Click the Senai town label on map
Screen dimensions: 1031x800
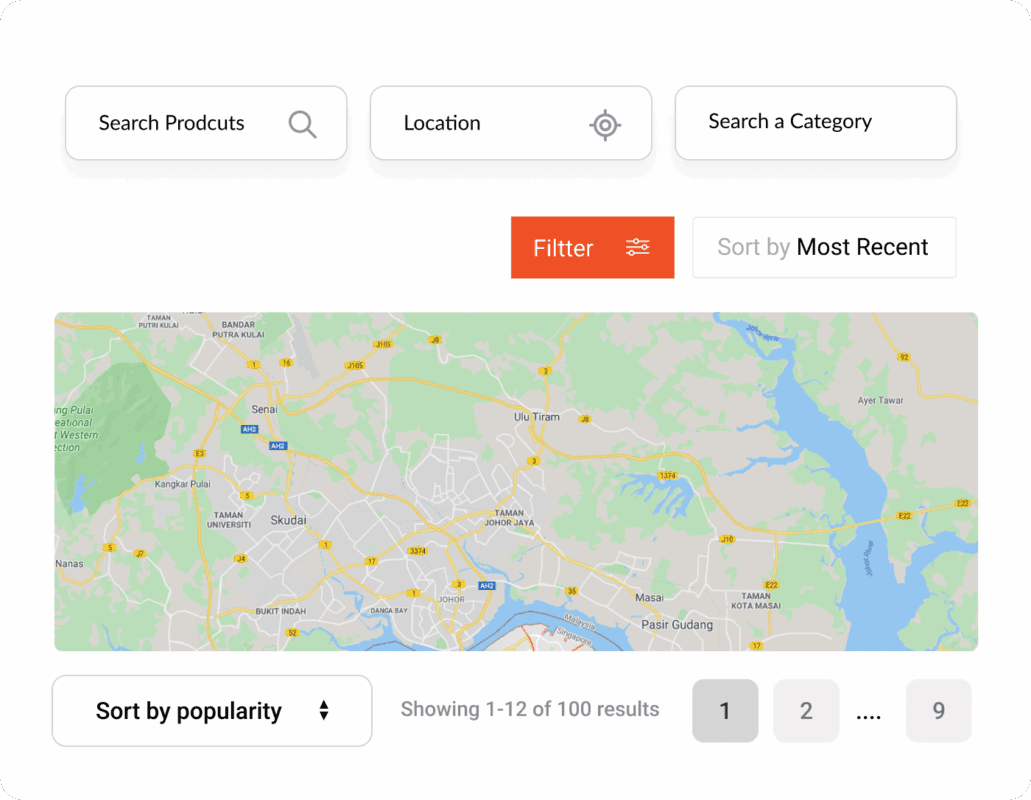pos(264,410)
